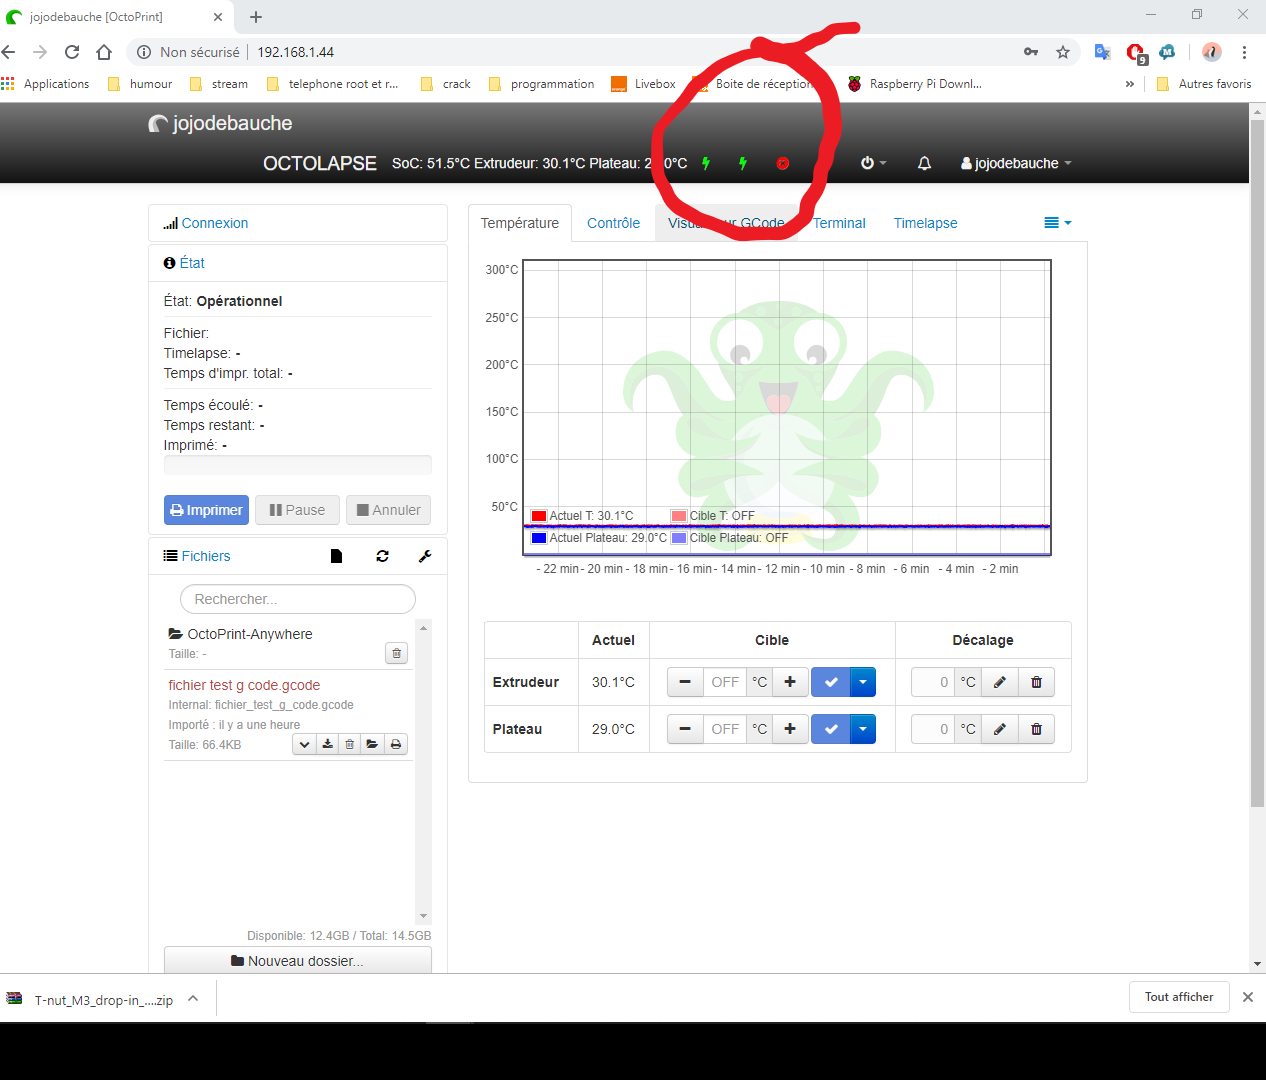Edit Plateau offset with pencil icon
This screenshot has width=1266, height=1080.
click(1000, 729)
